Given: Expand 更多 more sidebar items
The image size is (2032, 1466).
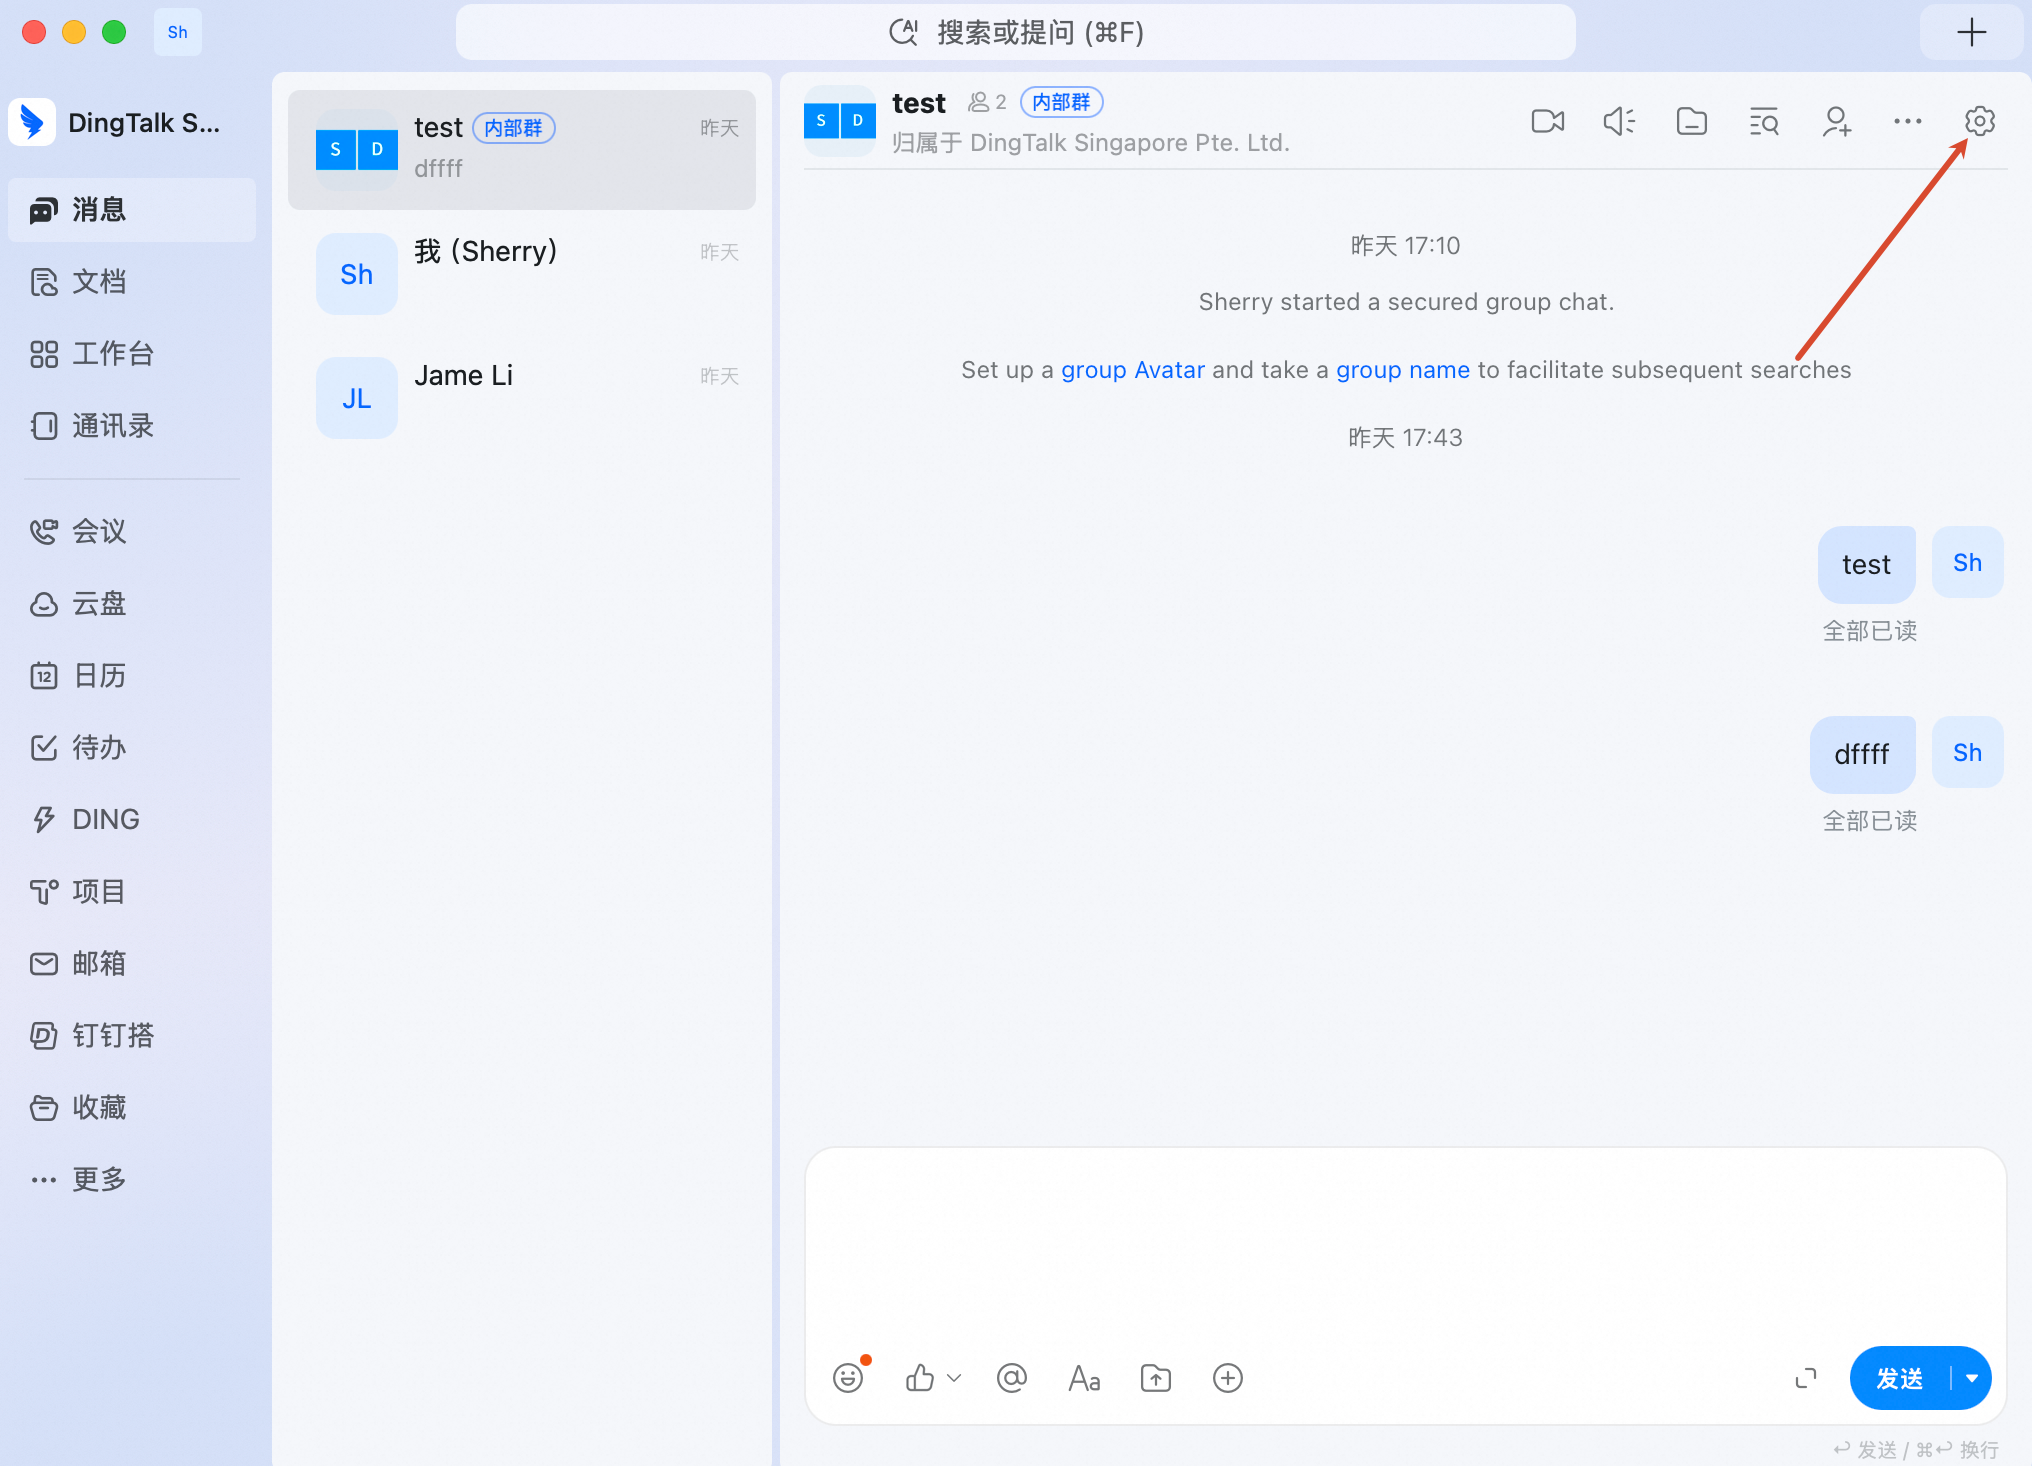Looking at the screenshot, I should pyautogui.click(x=132, y=1179).
